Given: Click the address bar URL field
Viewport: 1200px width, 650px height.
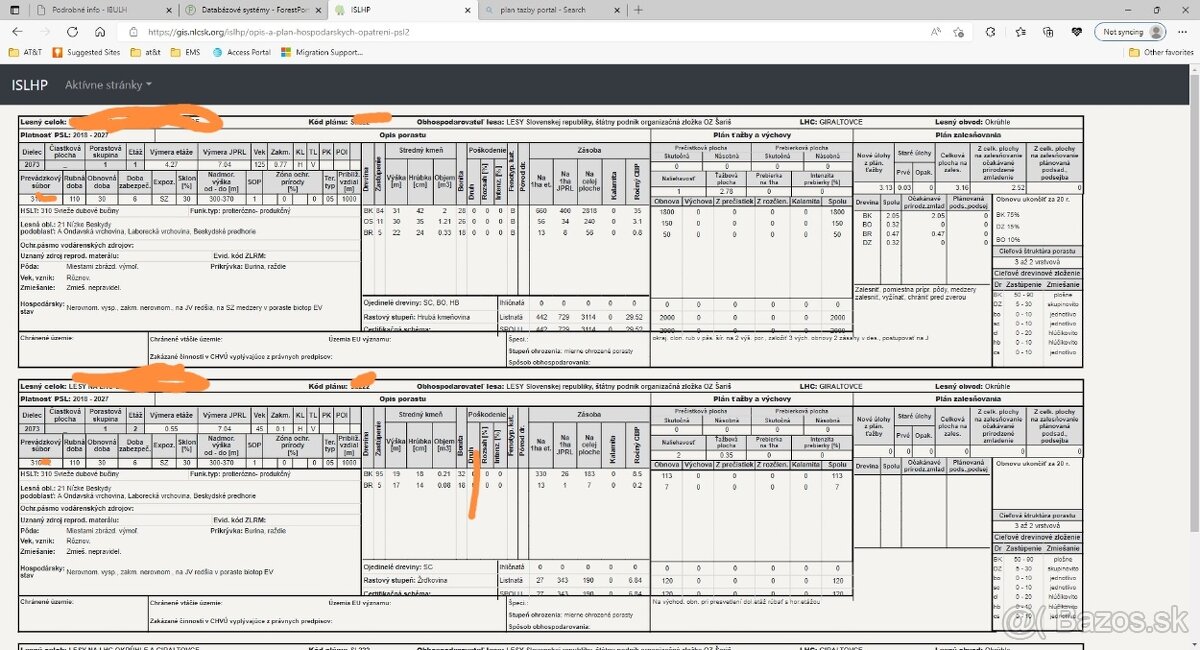Looking at the screenshot, I should tap(500, 32).
